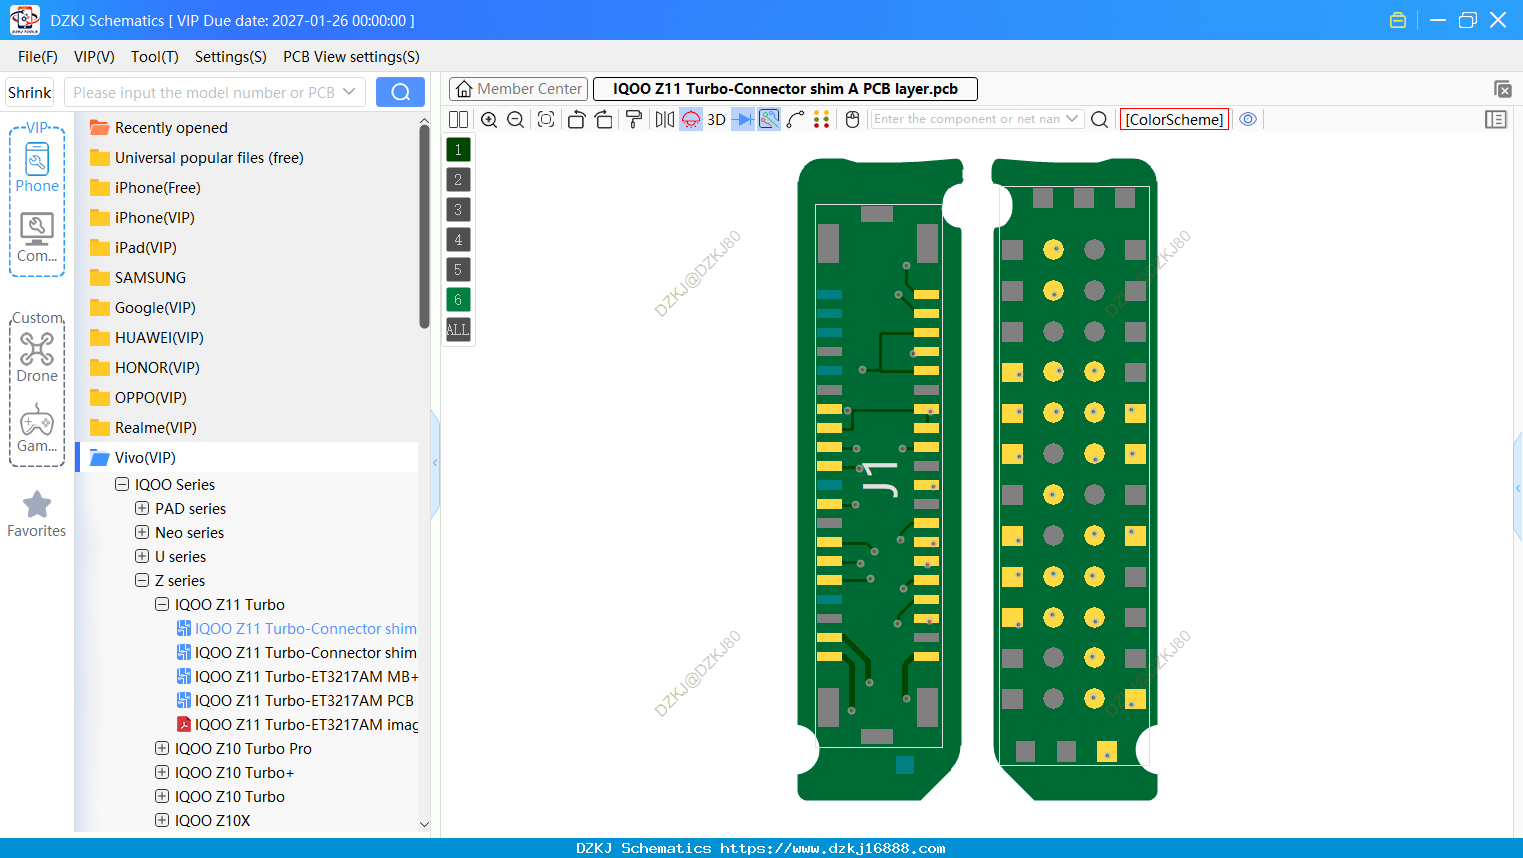The height and width of the screenshot is (858, 1523).
Task: Expand the Neo series node
Action: click(142, 532)
